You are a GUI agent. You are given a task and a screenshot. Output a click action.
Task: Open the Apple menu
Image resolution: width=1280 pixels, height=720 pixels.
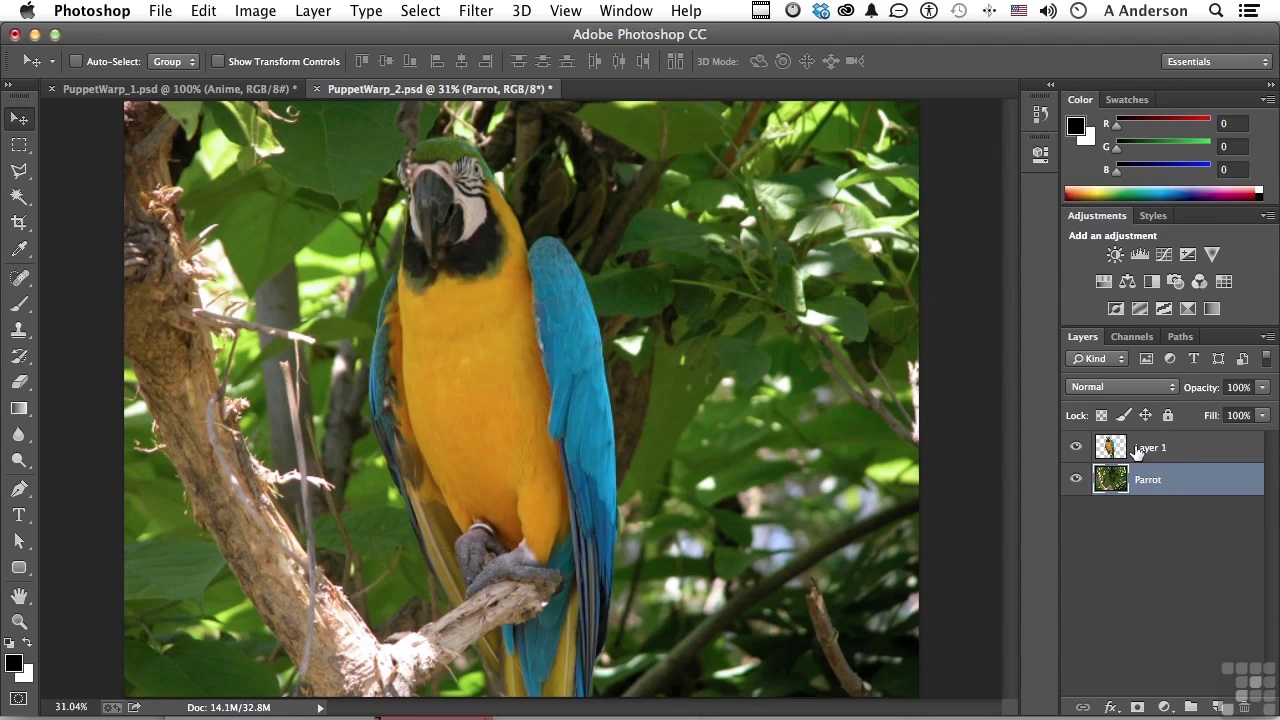pos(27,11)
